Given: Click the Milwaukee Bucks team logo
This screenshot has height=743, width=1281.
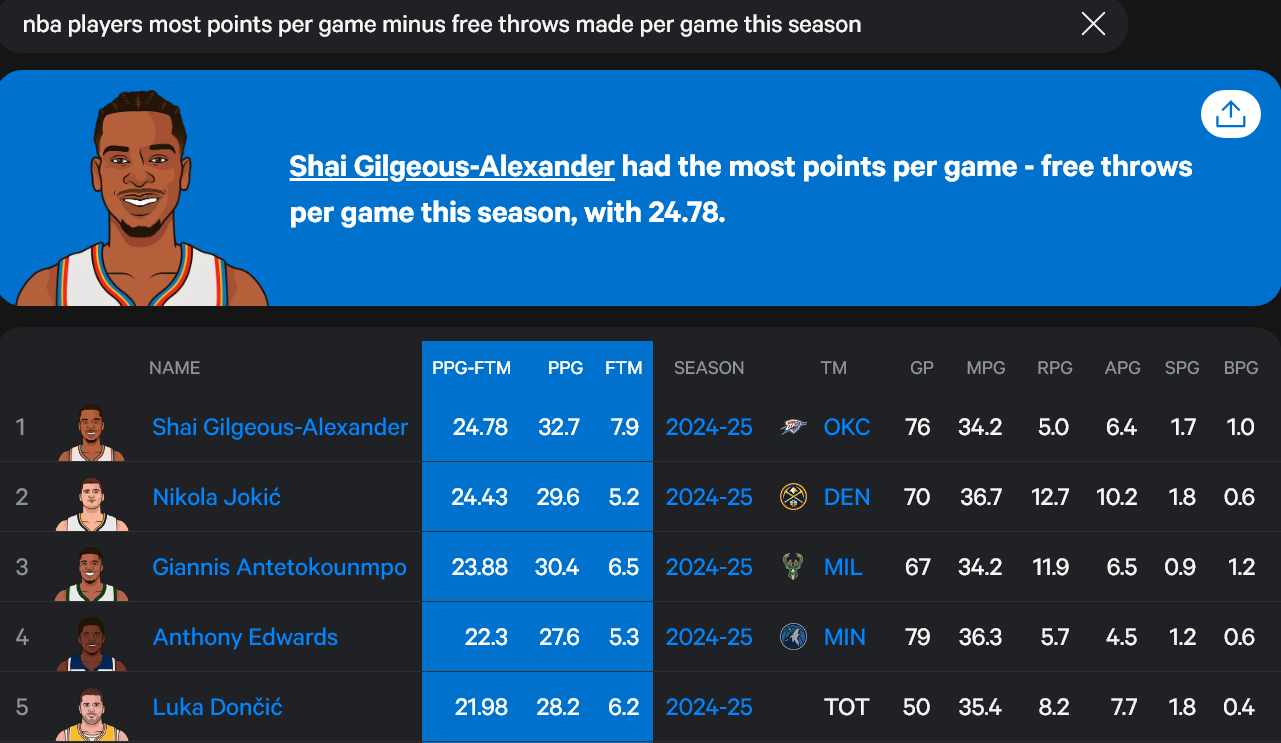Looking at the screenshot, I should tap(793, 567).
